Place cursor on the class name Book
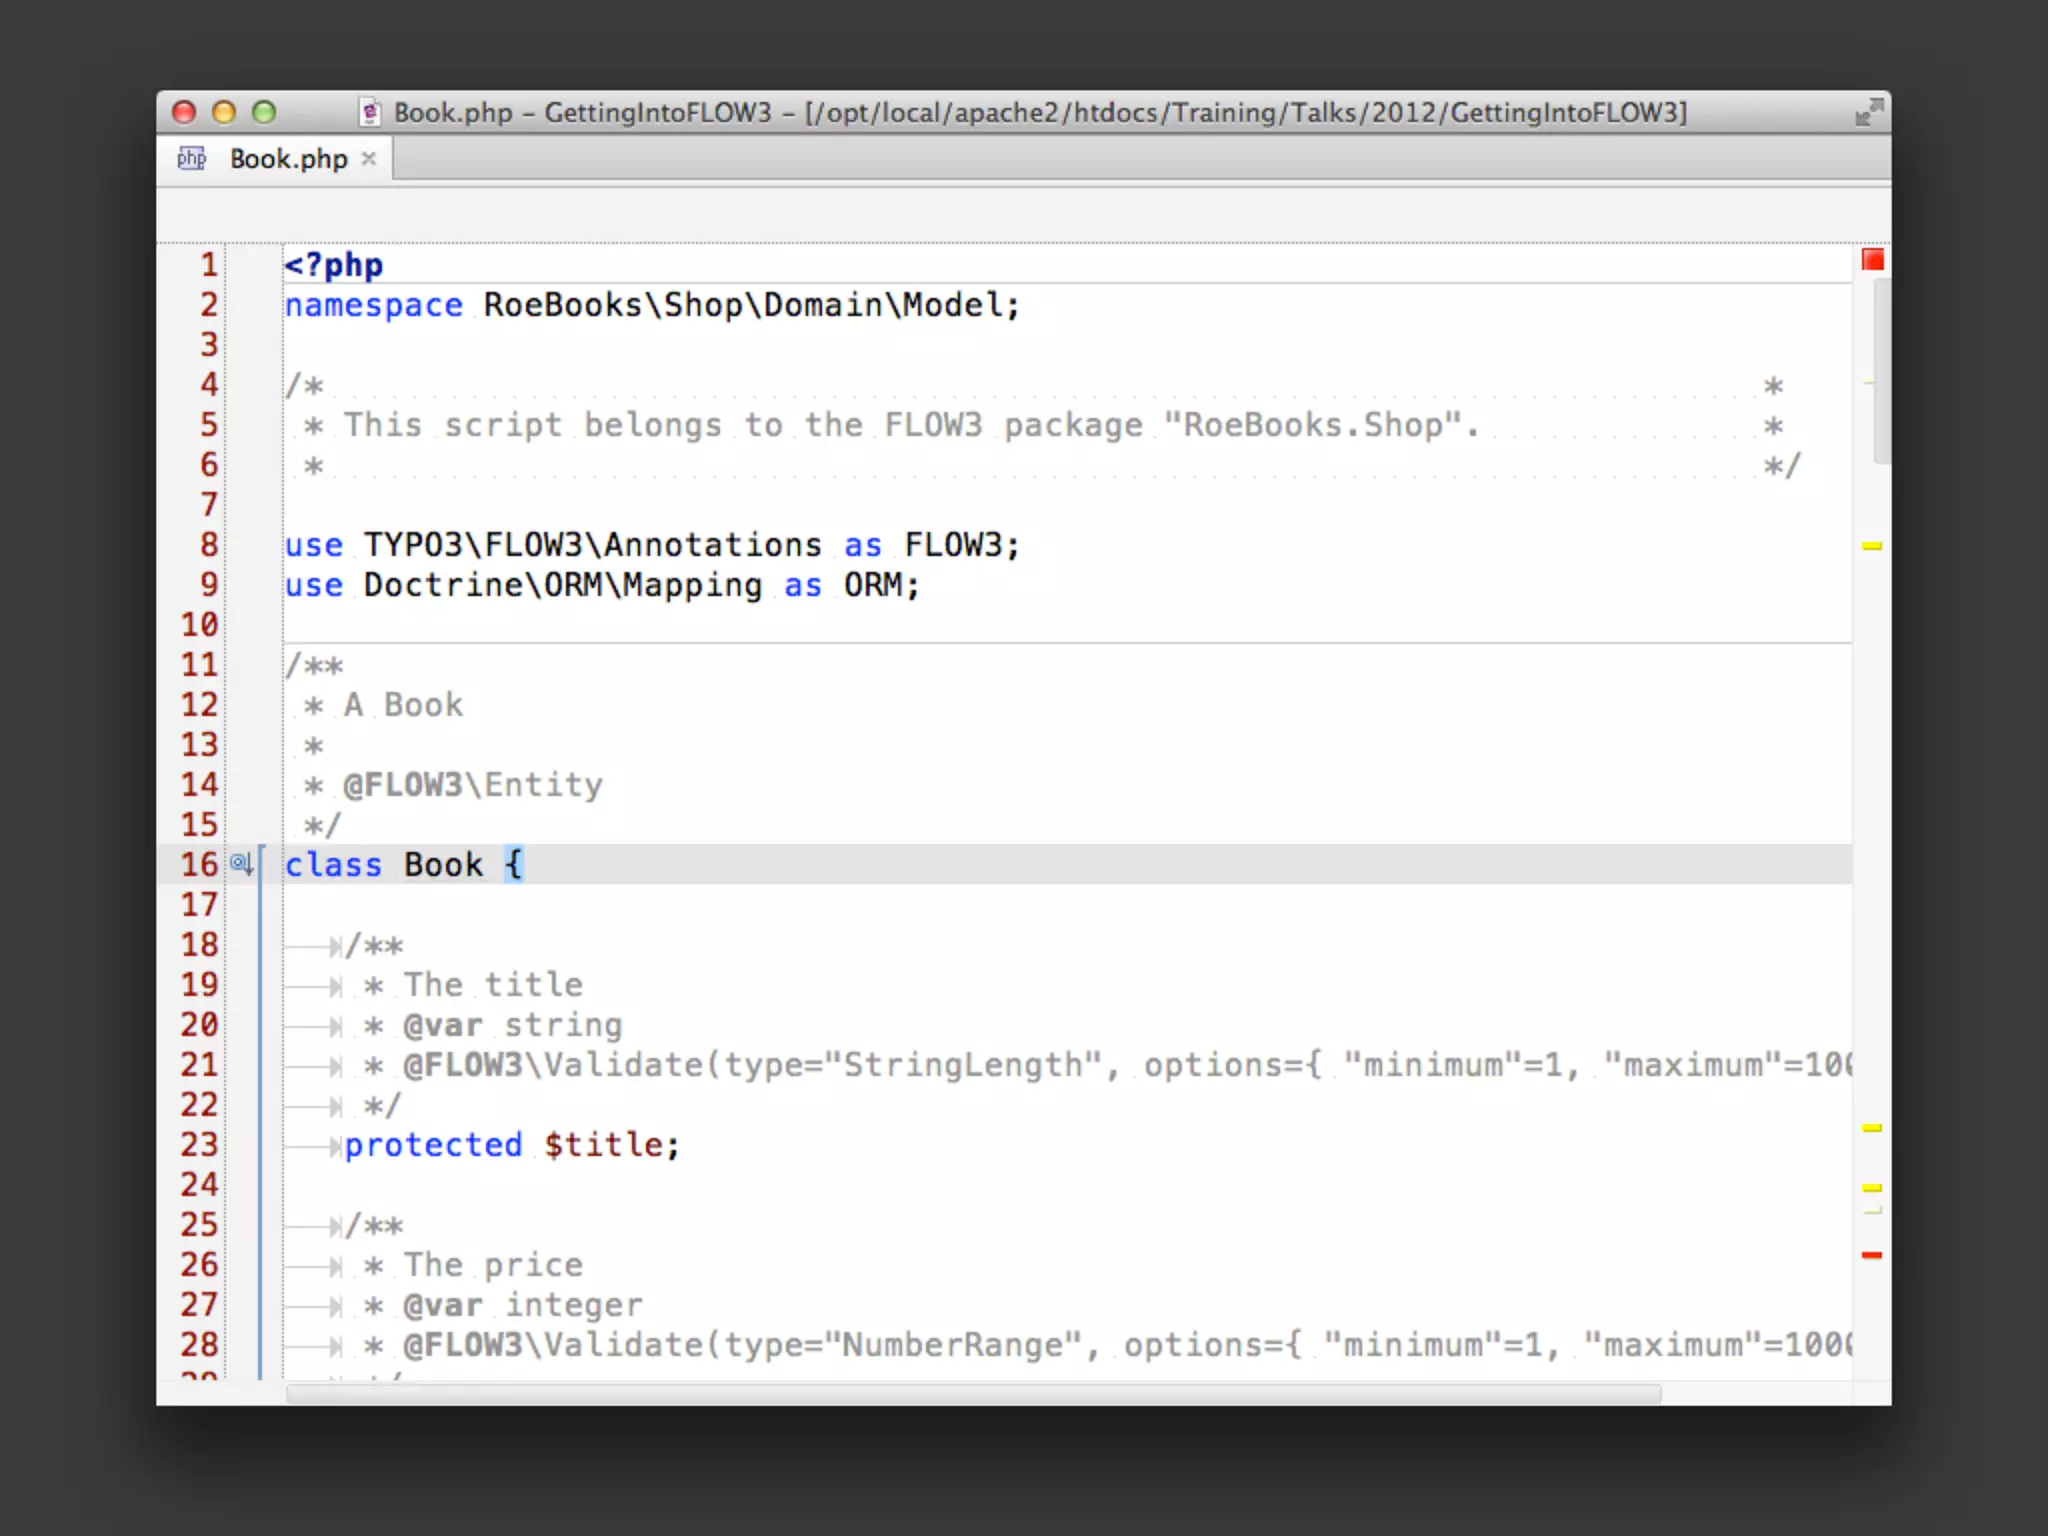 click(x=443, y=865)
